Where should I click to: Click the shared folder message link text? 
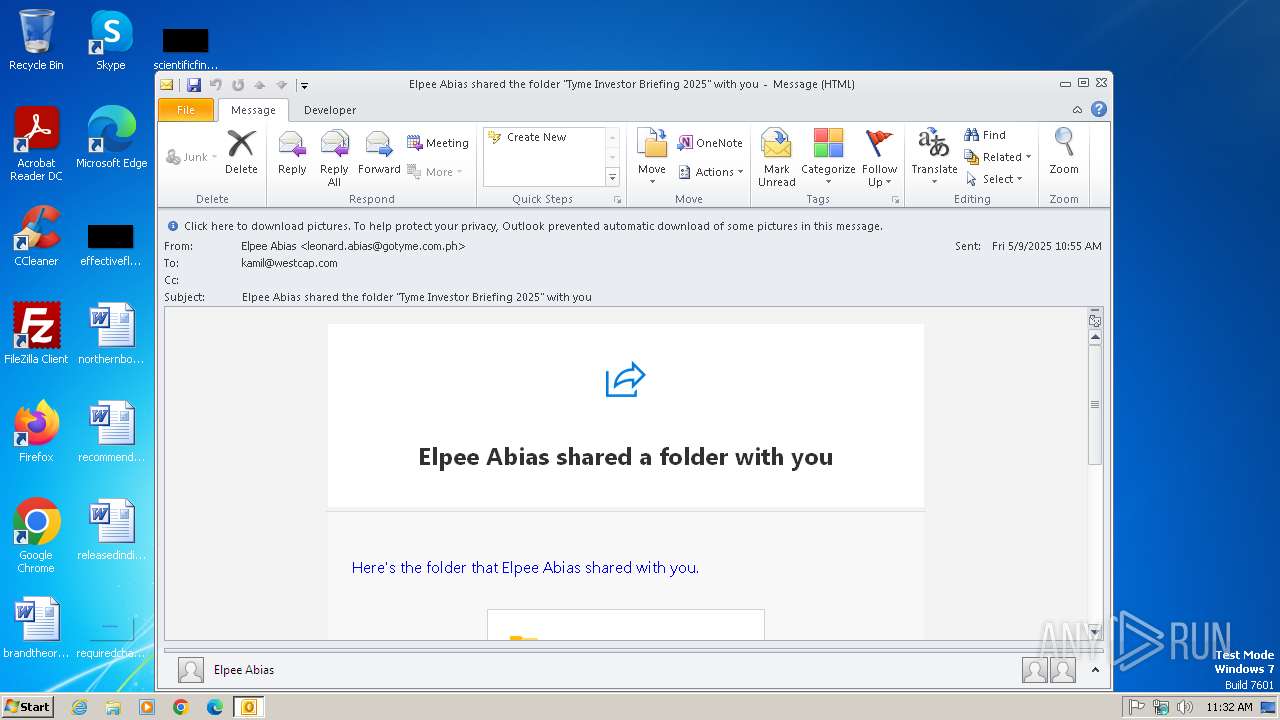[x=525, y=567]
